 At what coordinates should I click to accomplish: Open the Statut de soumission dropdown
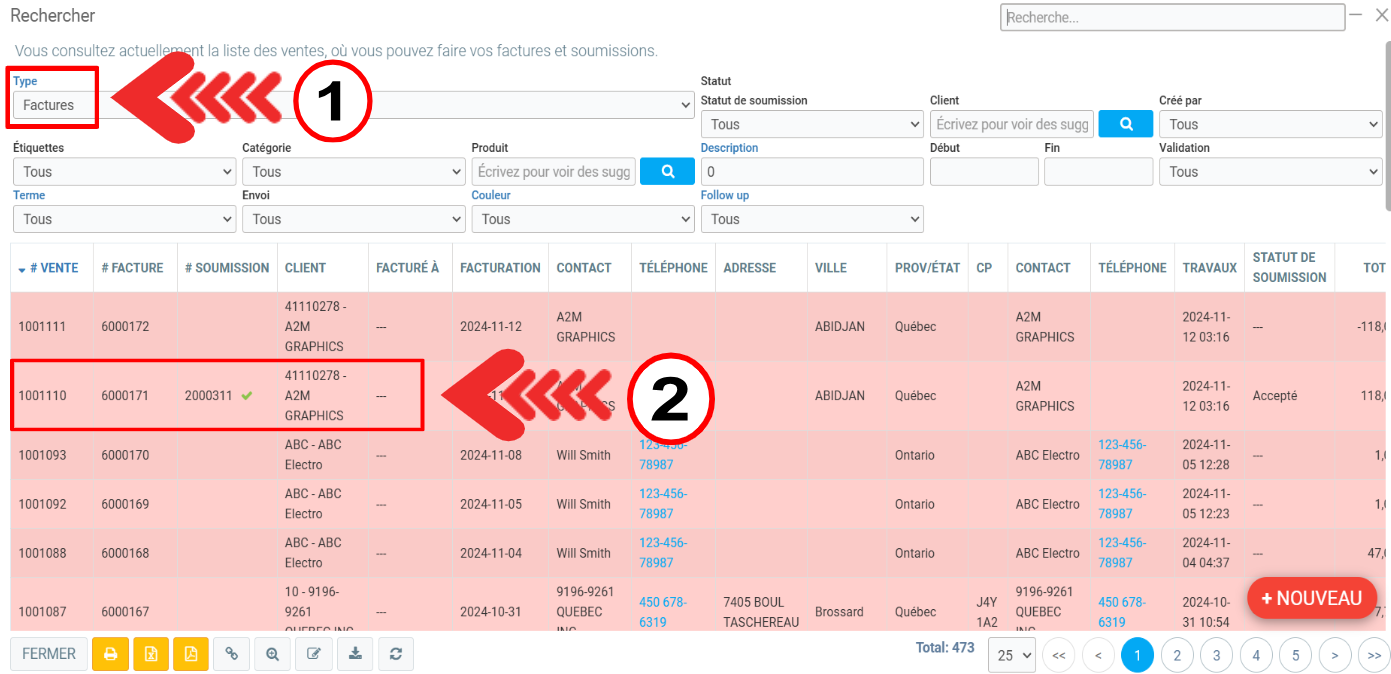click(x=811, y=124)
